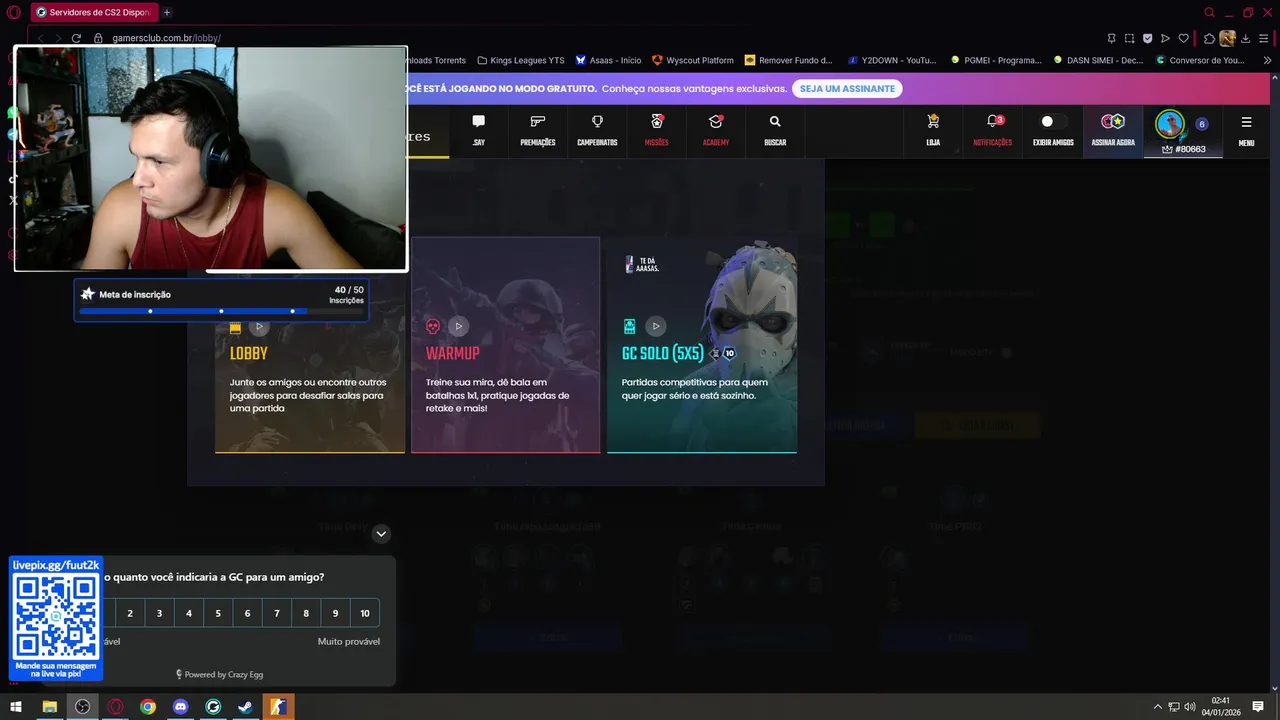This screenshot has width=1280, height=720.
Task: Open the user profile avatar #80663
Action: click(1170, 125)
